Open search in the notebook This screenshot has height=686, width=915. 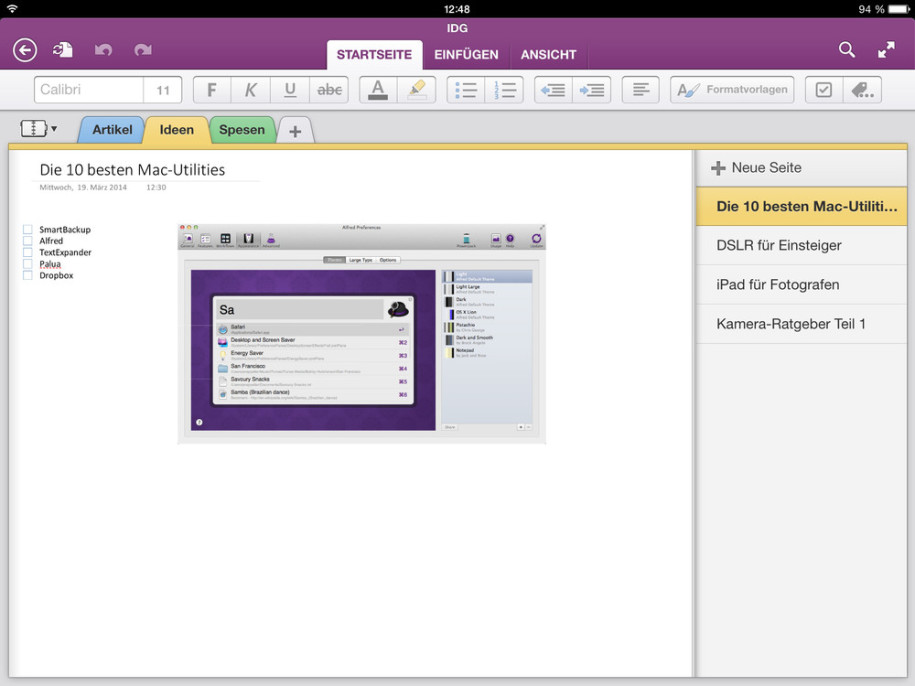click(846, 49)
